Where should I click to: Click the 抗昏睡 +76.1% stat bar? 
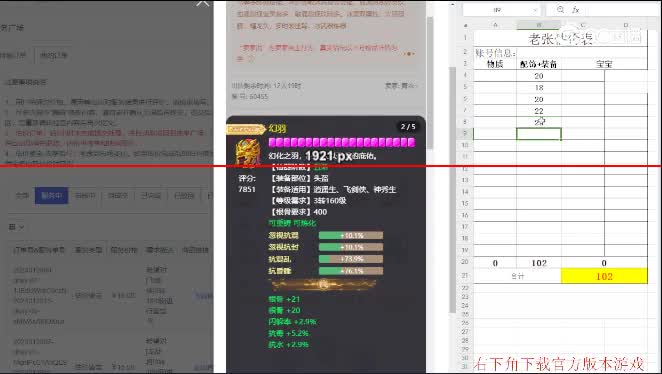tap(351, 271)
